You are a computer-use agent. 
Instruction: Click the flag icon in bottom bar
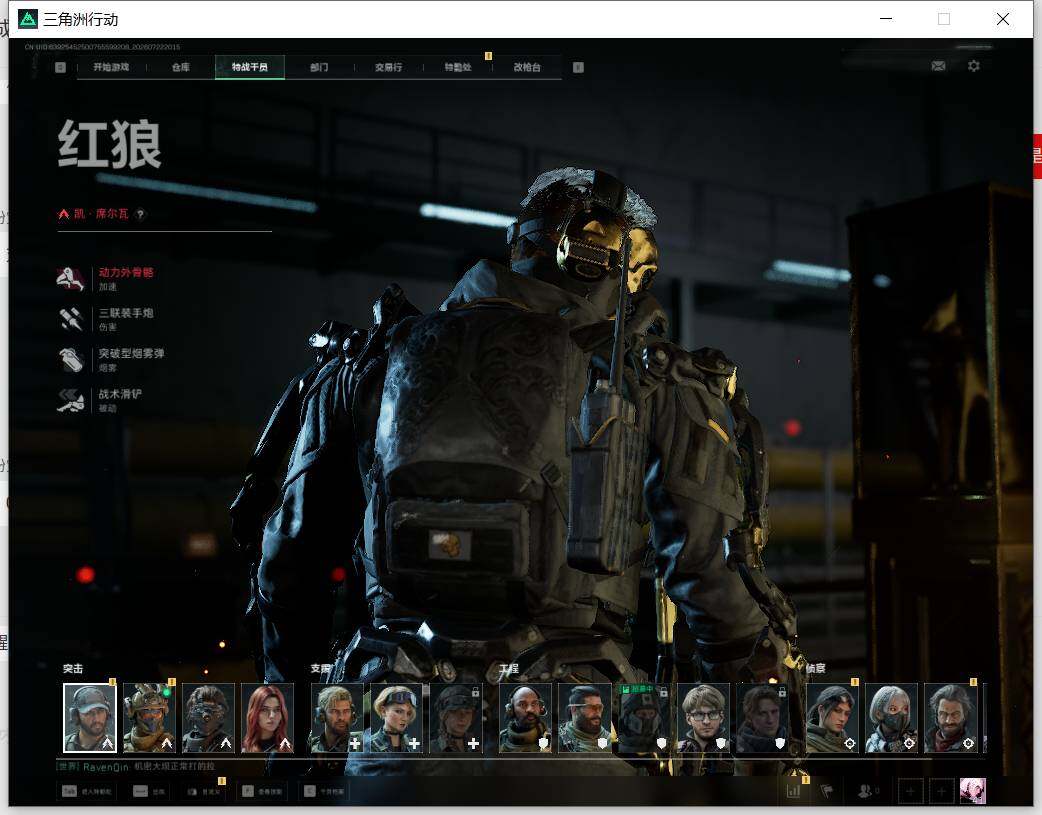(827, 791)
